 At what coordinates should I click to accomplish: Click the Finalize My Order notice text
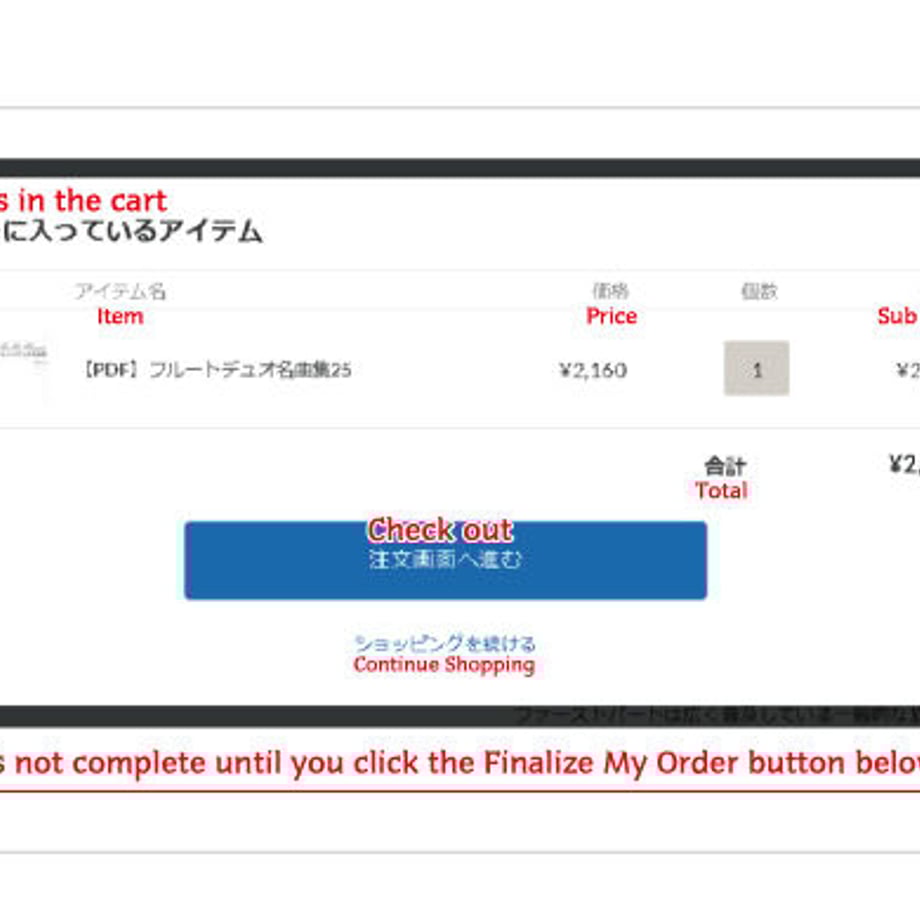pyautogui.click(x=460, y=763)
